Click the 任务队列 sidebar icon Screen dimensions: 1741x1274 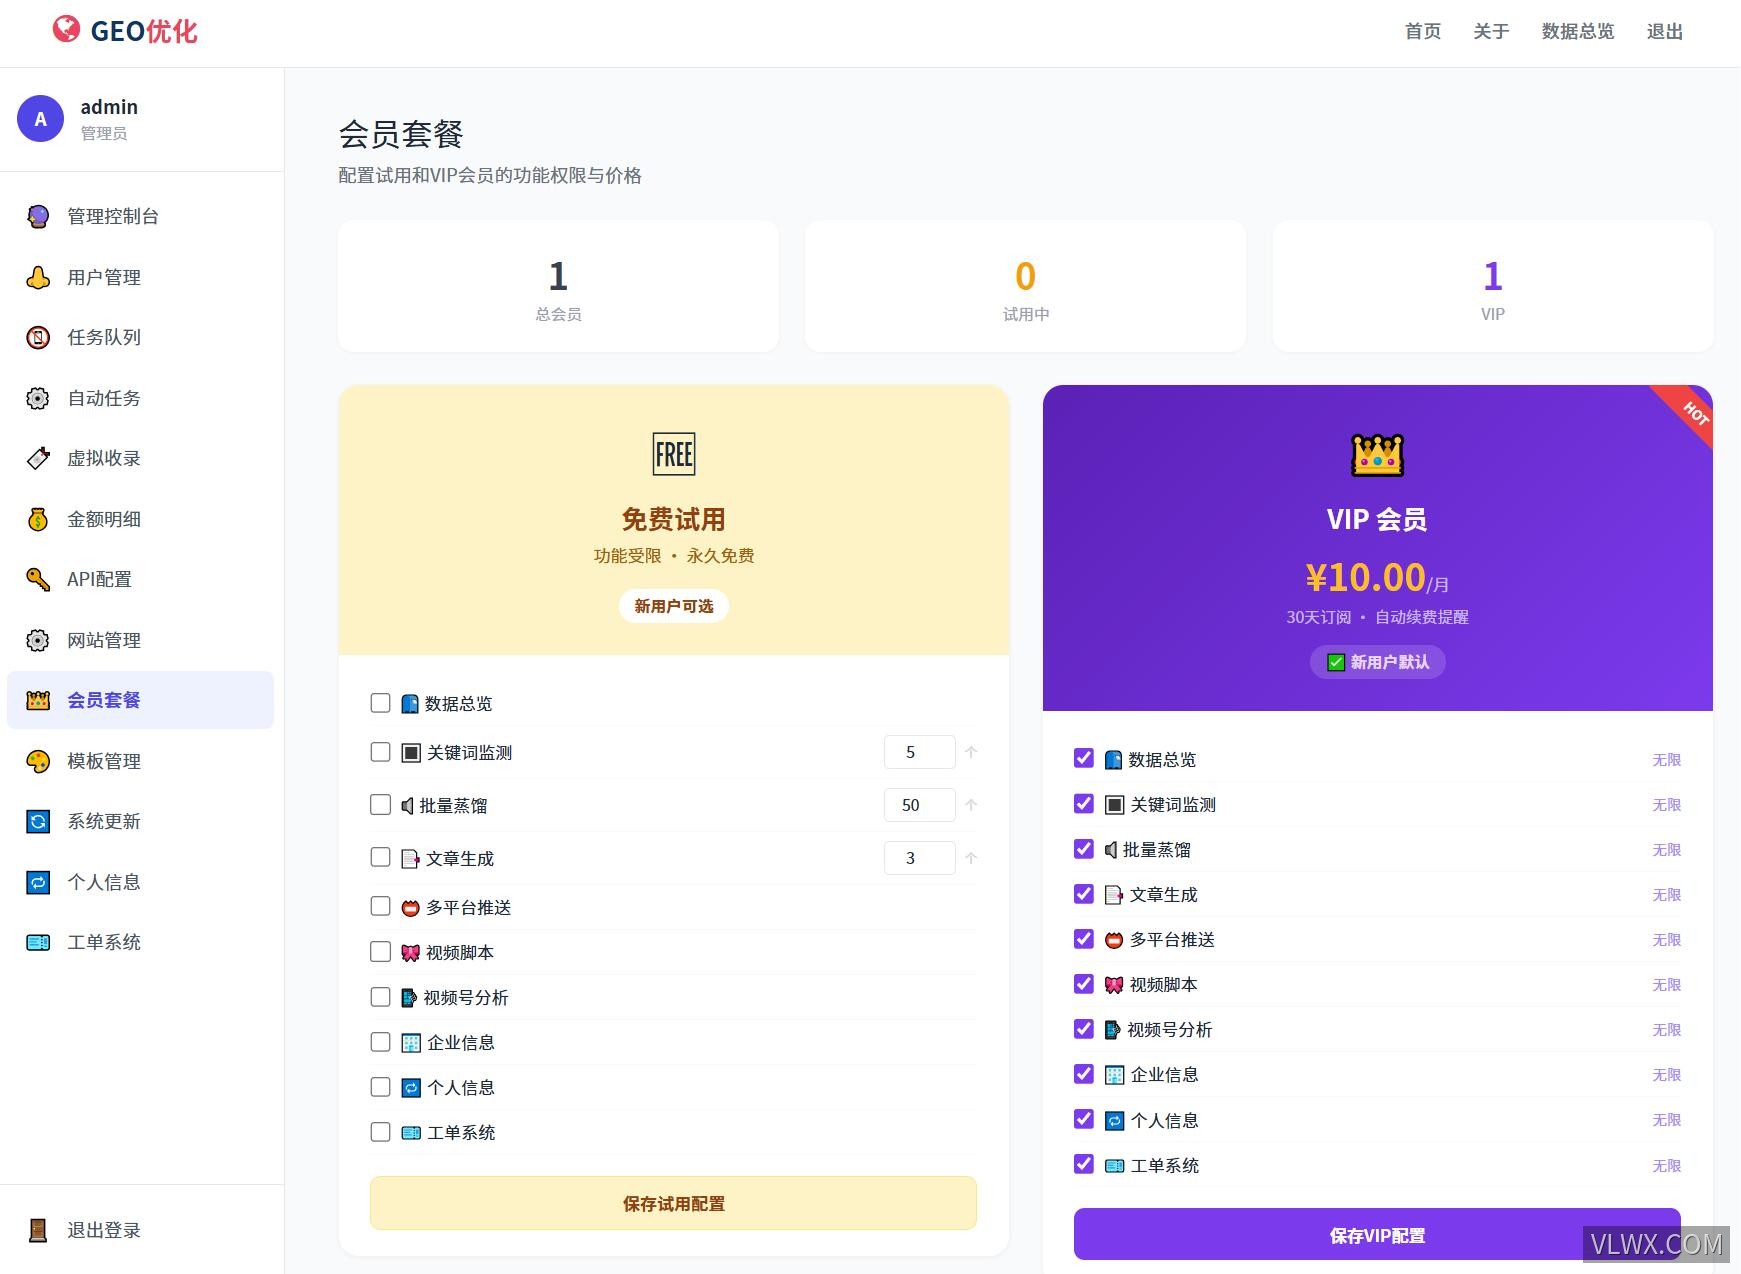[38, 338]
